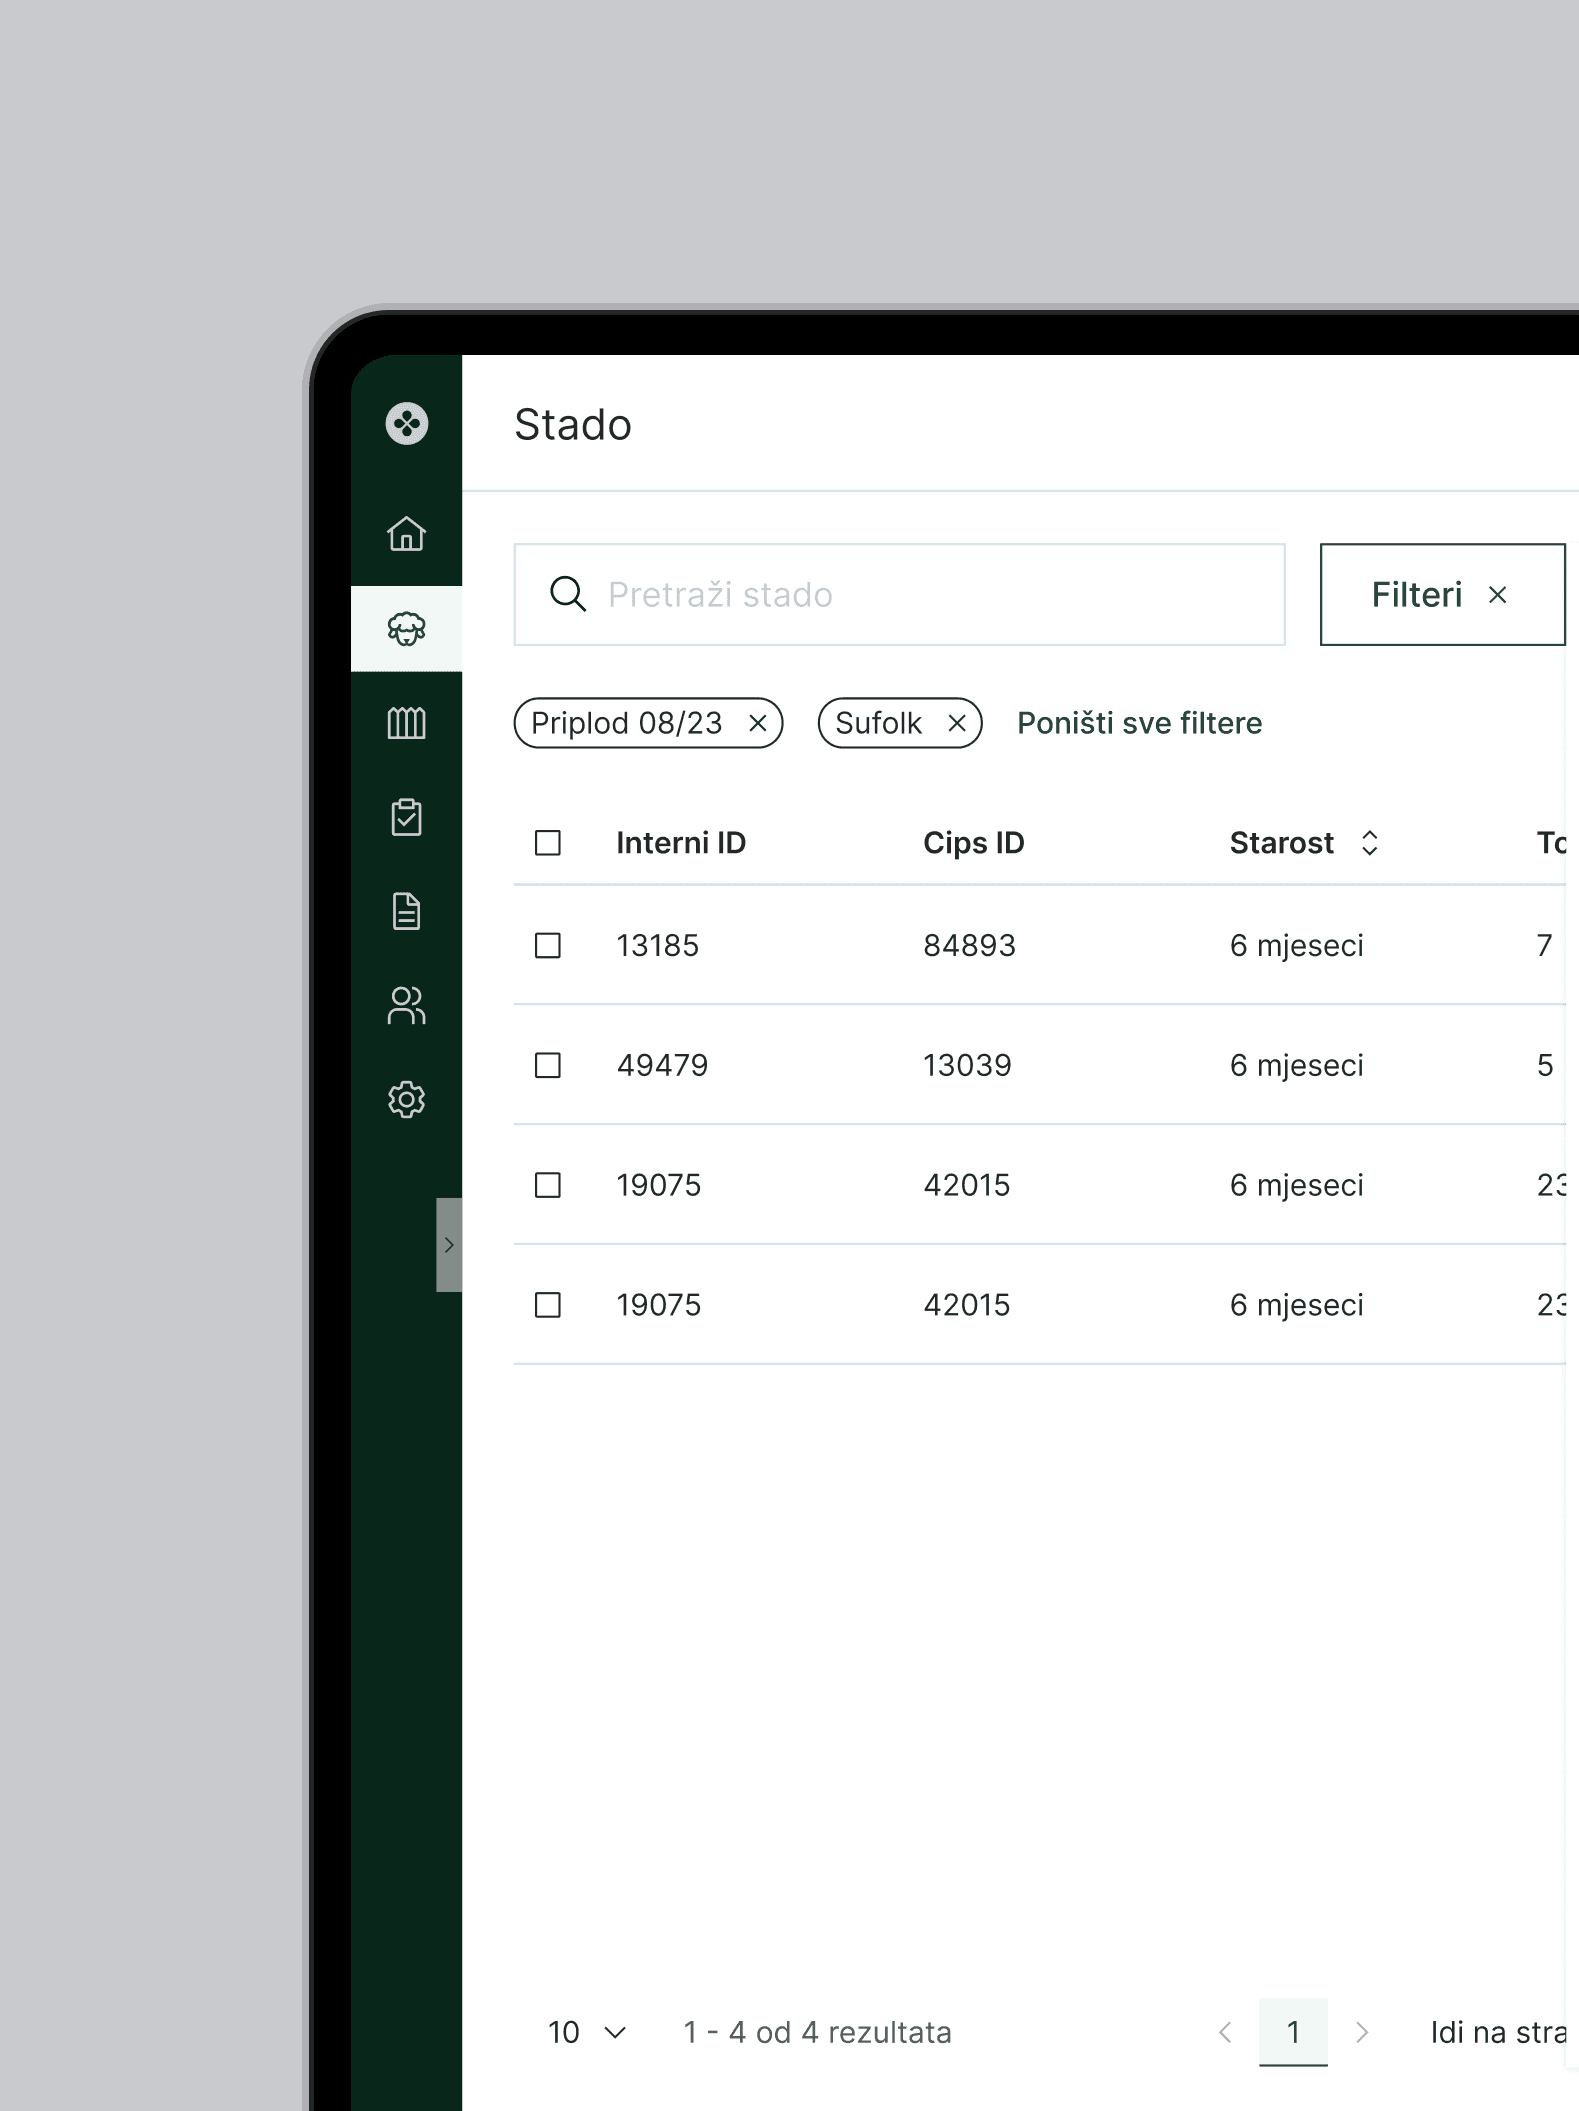Open the rows-per-page 10 dropdown

(x=587, y=2032)
